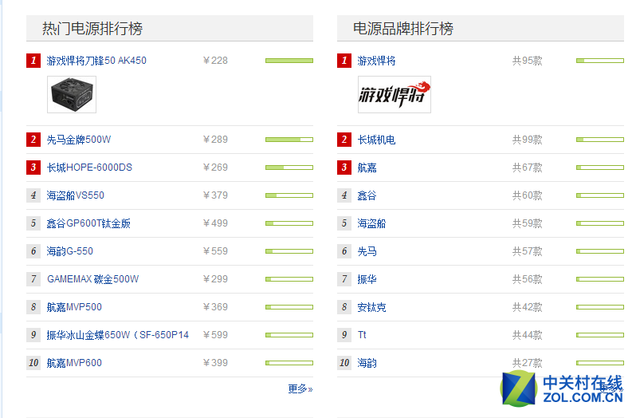Open 海韵 brand link

[367, 363]
